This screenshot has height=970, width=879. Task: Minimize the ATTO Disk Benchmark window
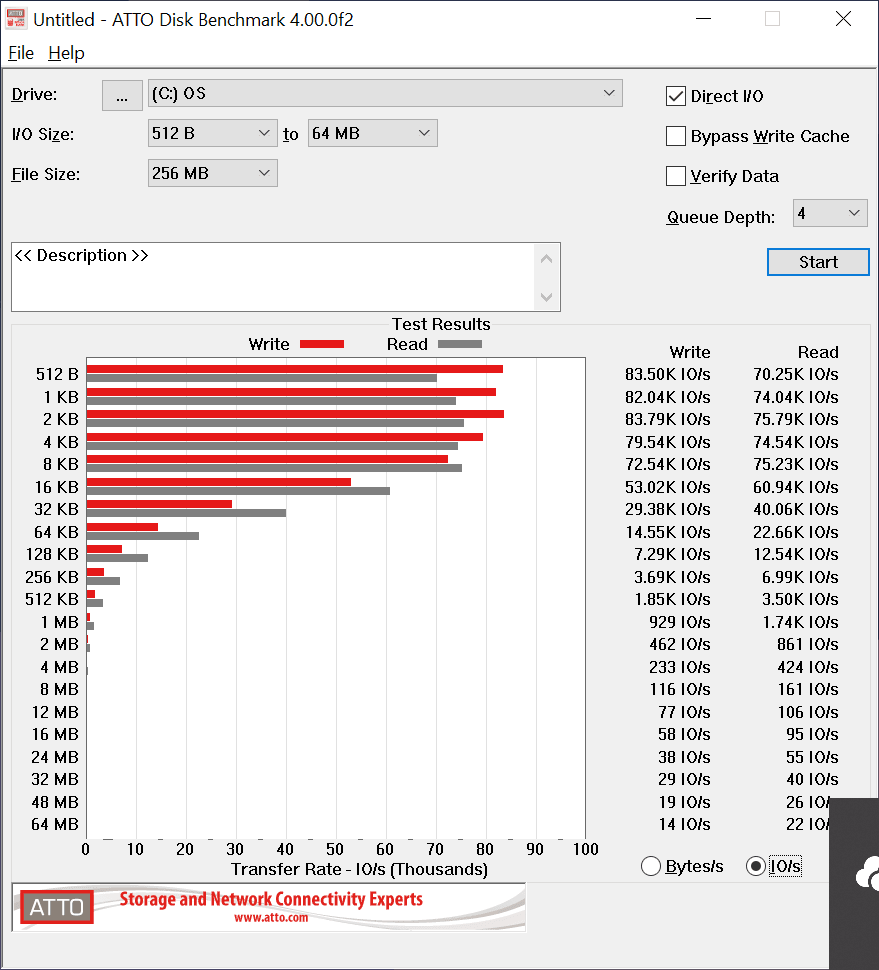[x=703, y=19]
